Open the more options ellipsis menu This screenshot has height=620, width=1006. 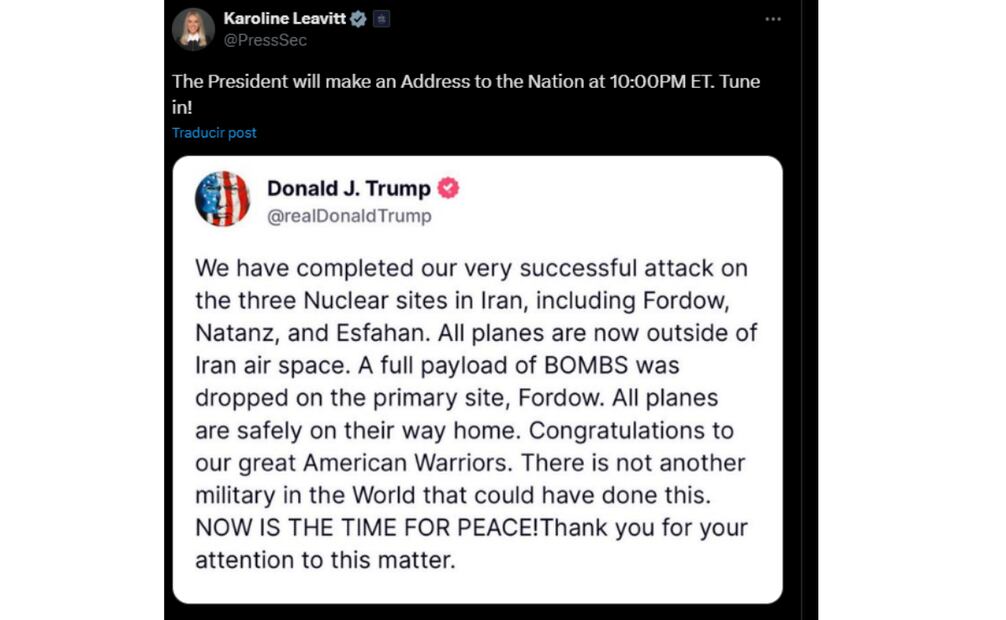pos(772,19)
